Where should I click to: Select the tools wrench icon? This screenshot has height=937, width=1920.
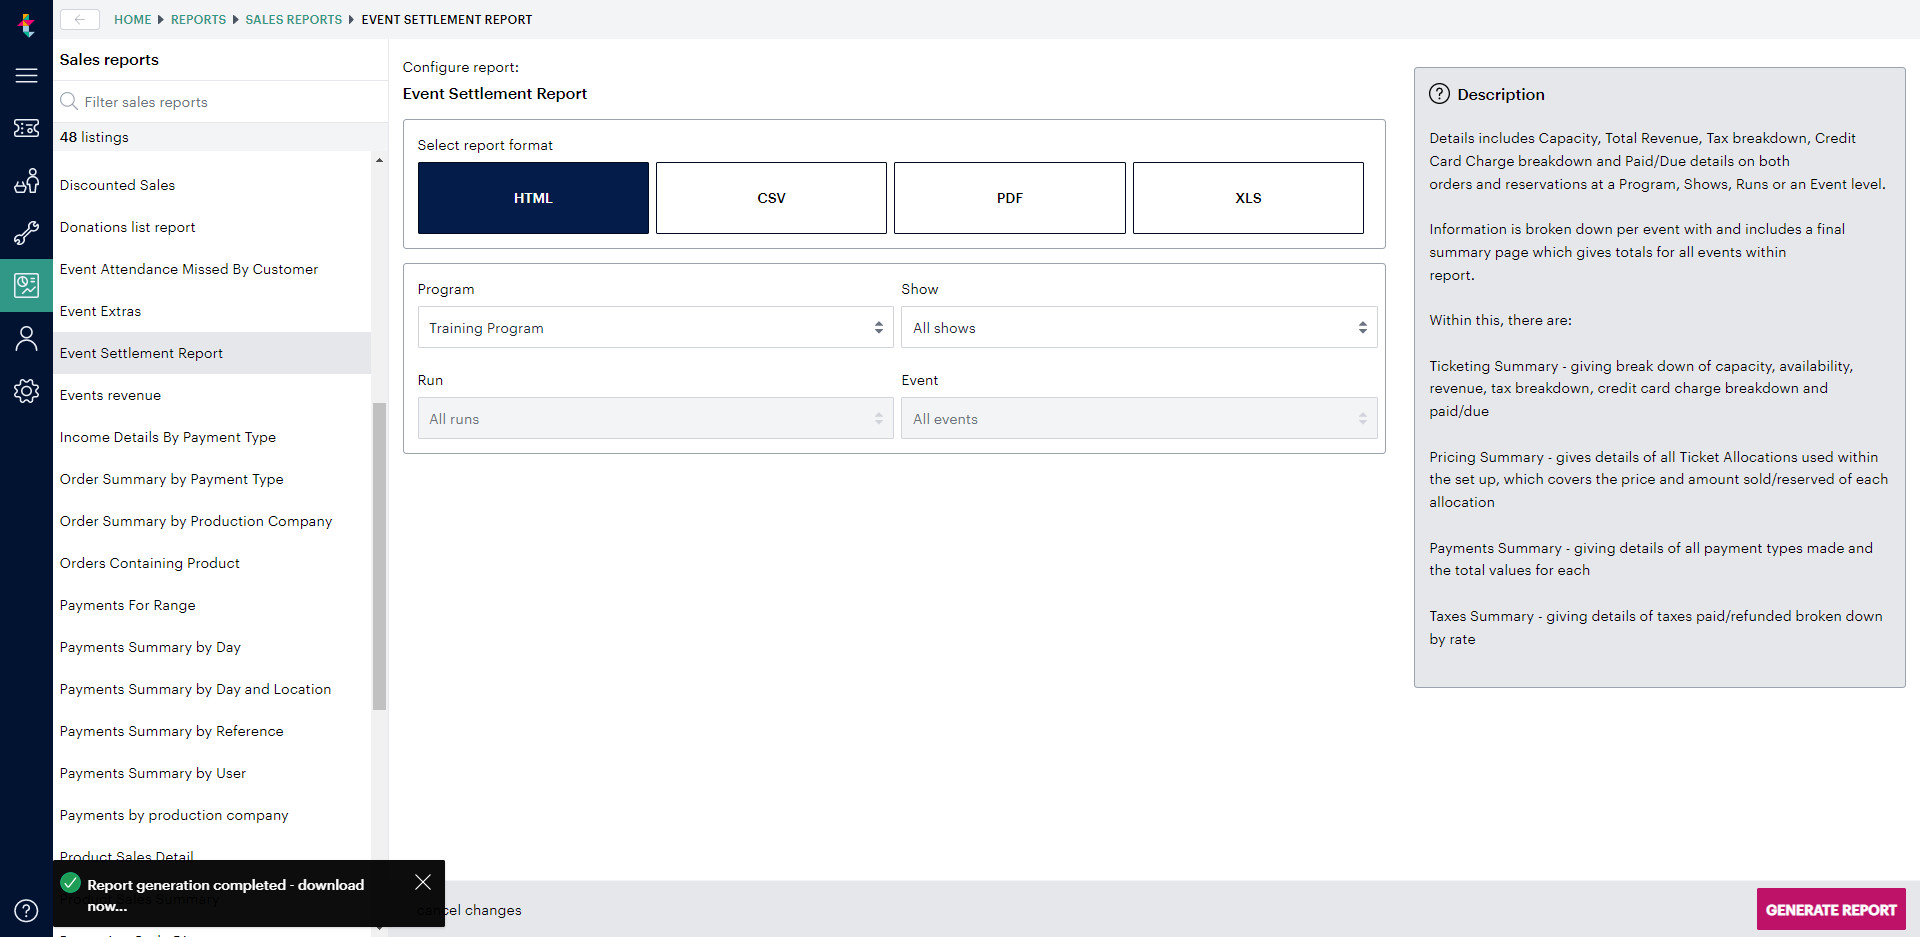[x=26, y=233]
